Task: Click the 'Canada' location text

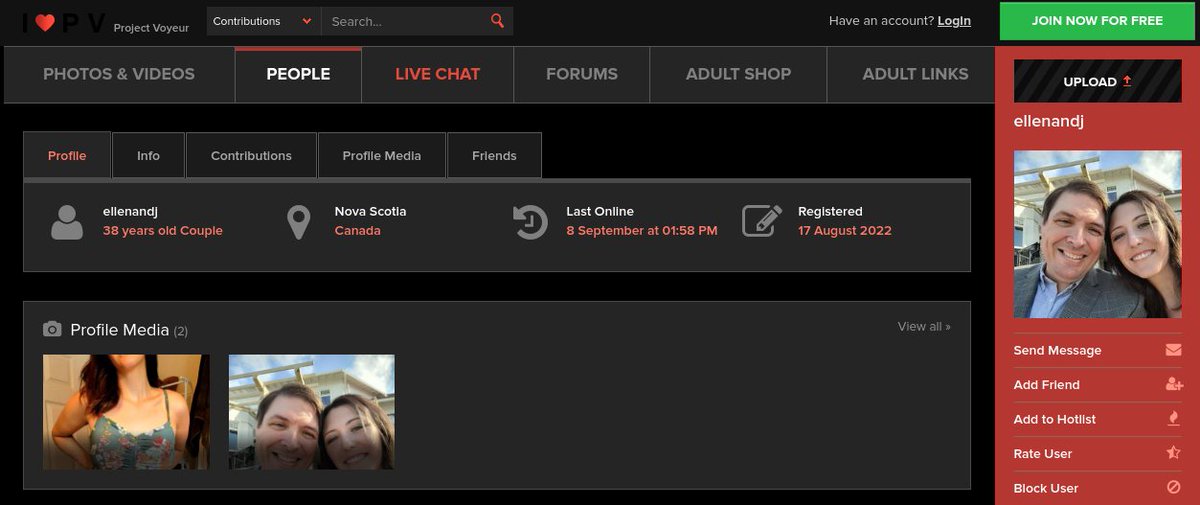Action: click(x=357, y=230)
